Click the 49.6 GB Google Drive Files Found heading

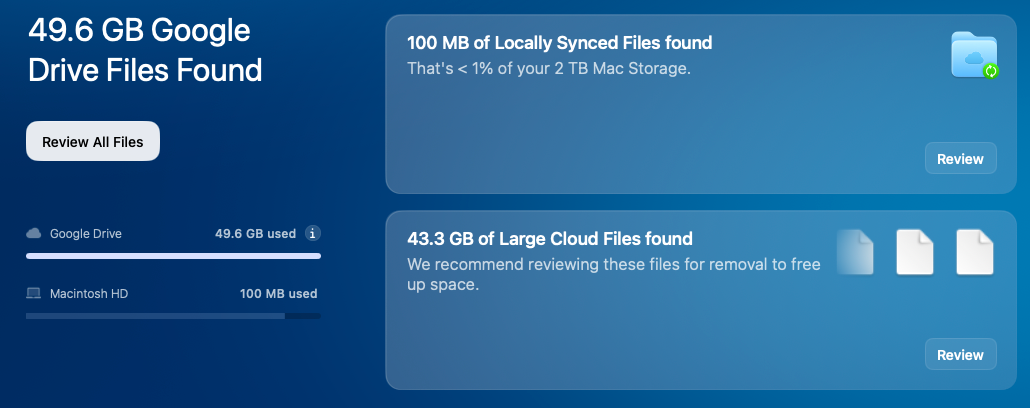pyautogui.click(x=145, y=50)
